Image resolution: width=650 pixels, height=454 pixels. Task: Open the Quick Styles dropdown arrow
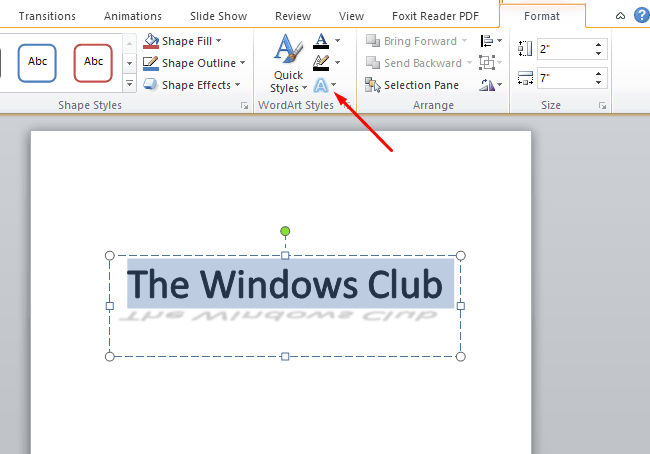[304, 88]
